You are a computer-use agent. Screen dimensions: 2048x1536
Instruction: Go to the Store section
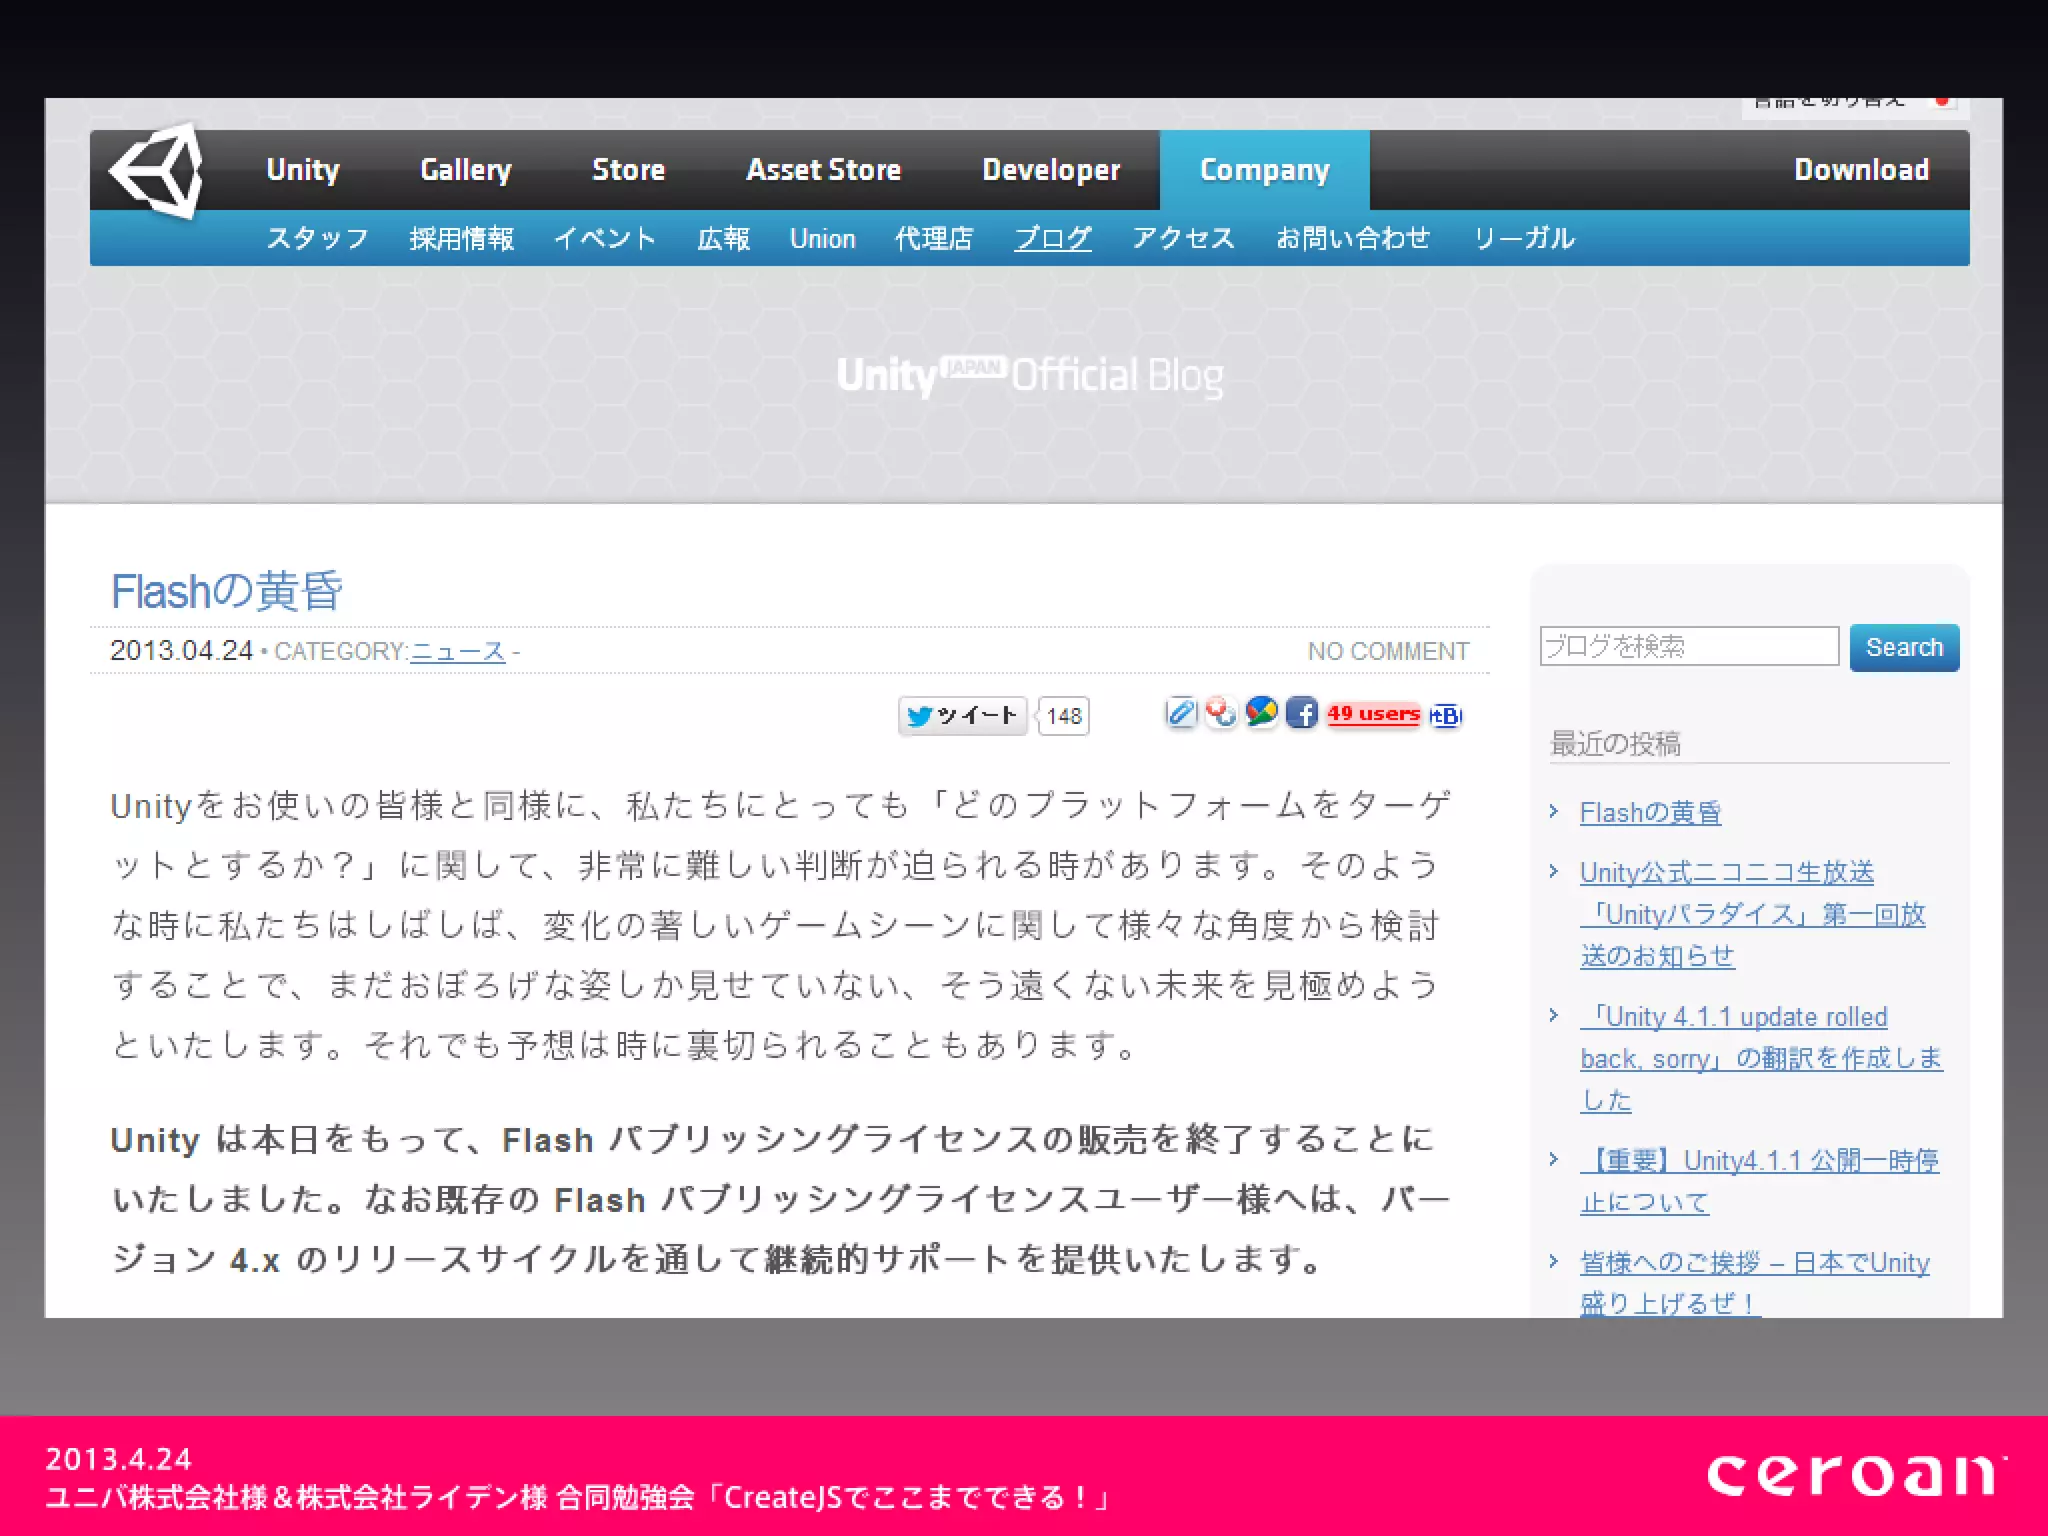tap(628, 170)
